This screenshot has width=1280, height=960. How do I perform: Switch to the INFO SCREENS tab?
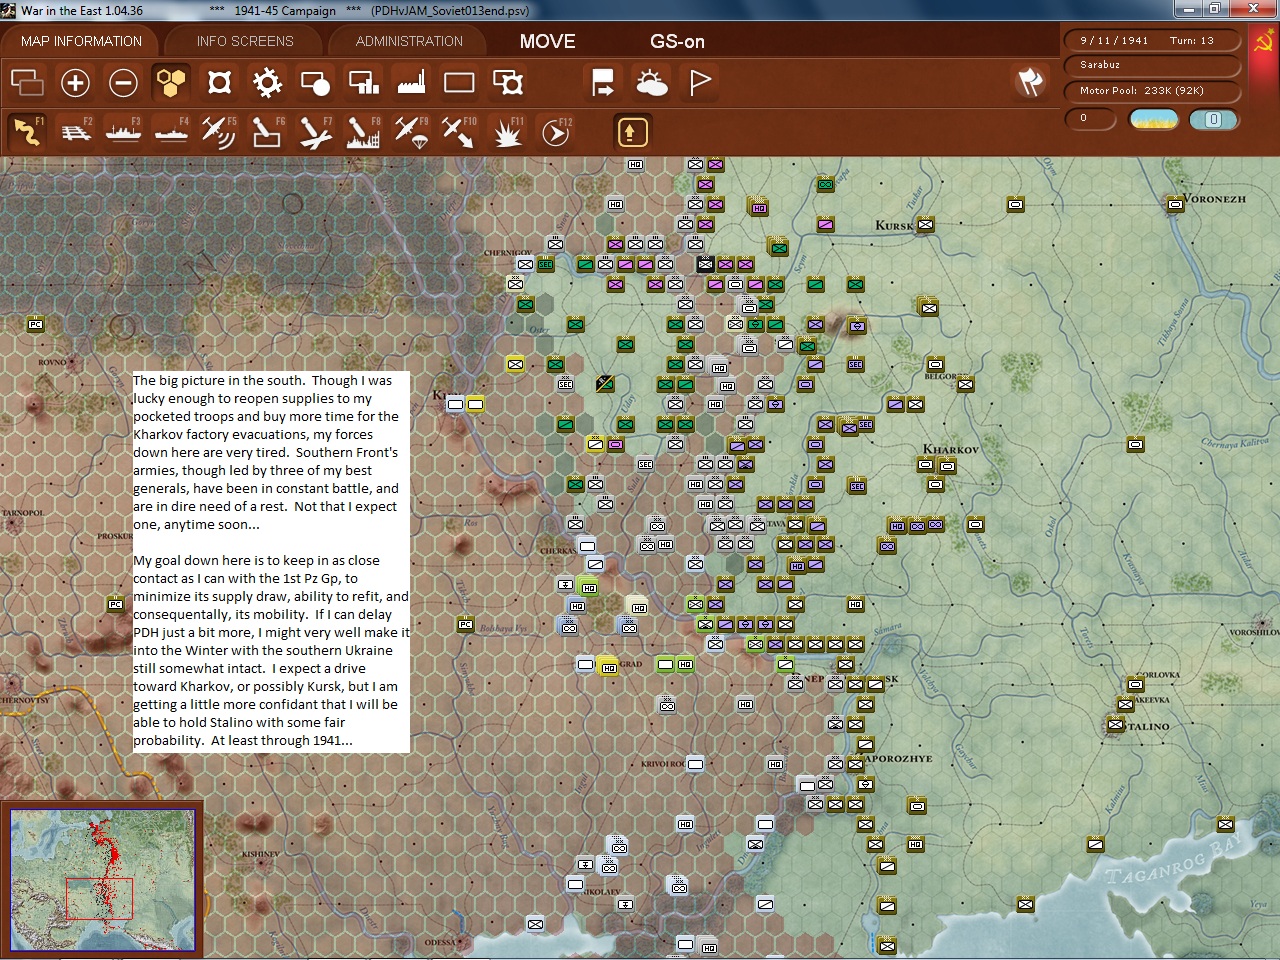click(x=245, y=41)
